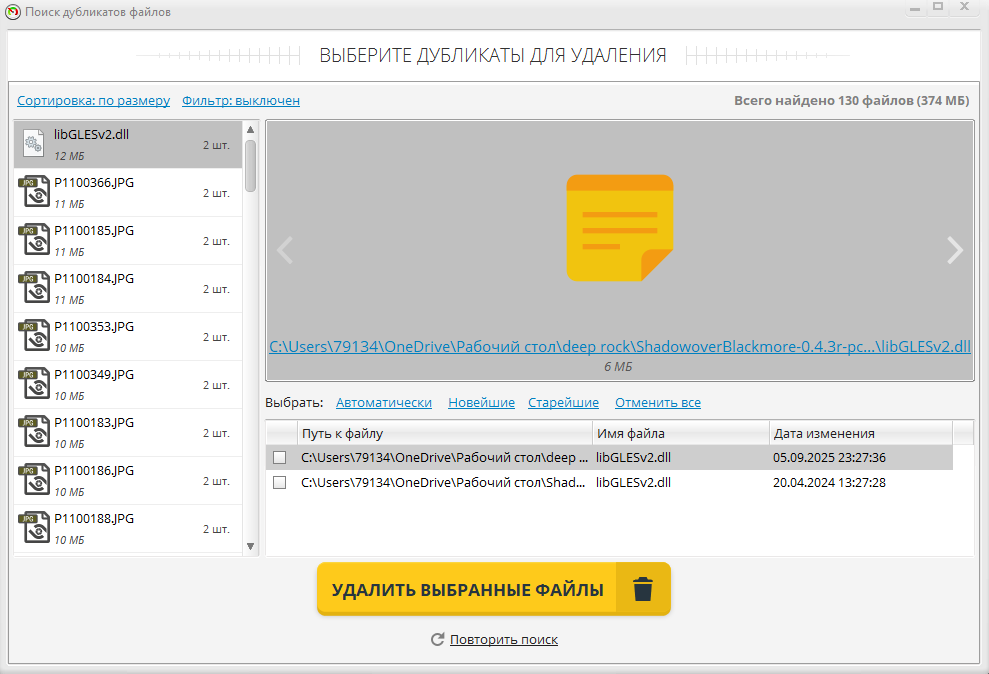Select the P1100353.JPG duplicate group

[x=128, y=336]
